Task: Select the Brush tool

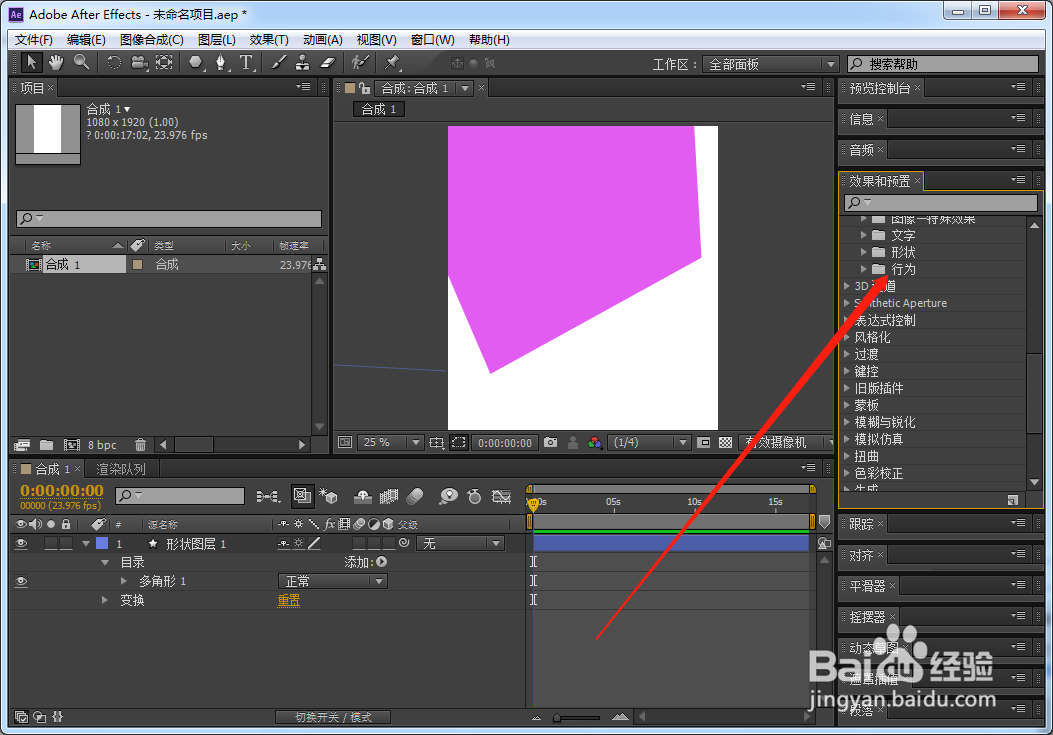Action: pyautogui.click(x=278, y=63)
